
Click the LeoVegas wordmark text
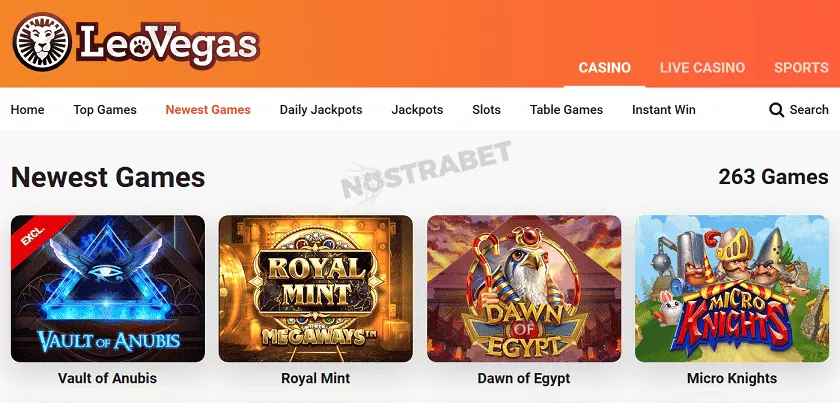pyautogui.click(x=168, y=43)
